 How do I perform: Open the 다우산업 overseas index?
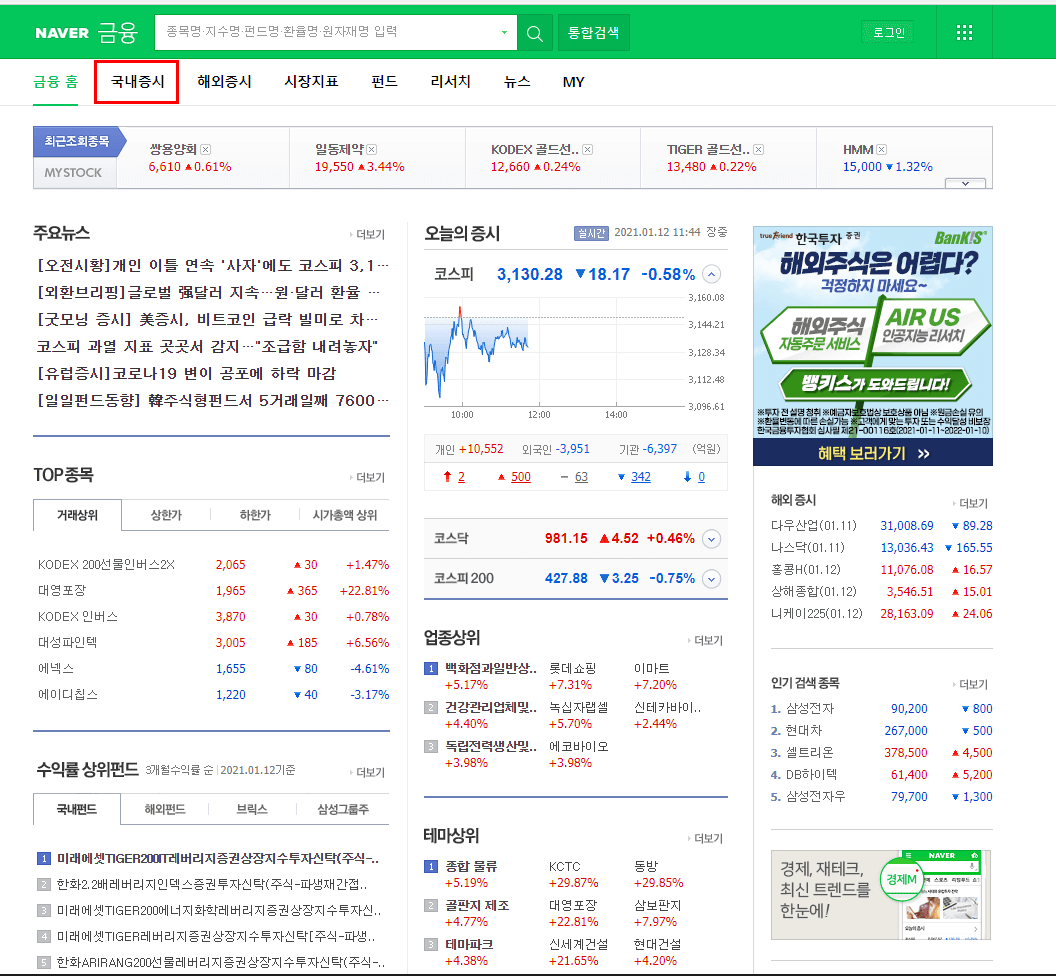814,525
